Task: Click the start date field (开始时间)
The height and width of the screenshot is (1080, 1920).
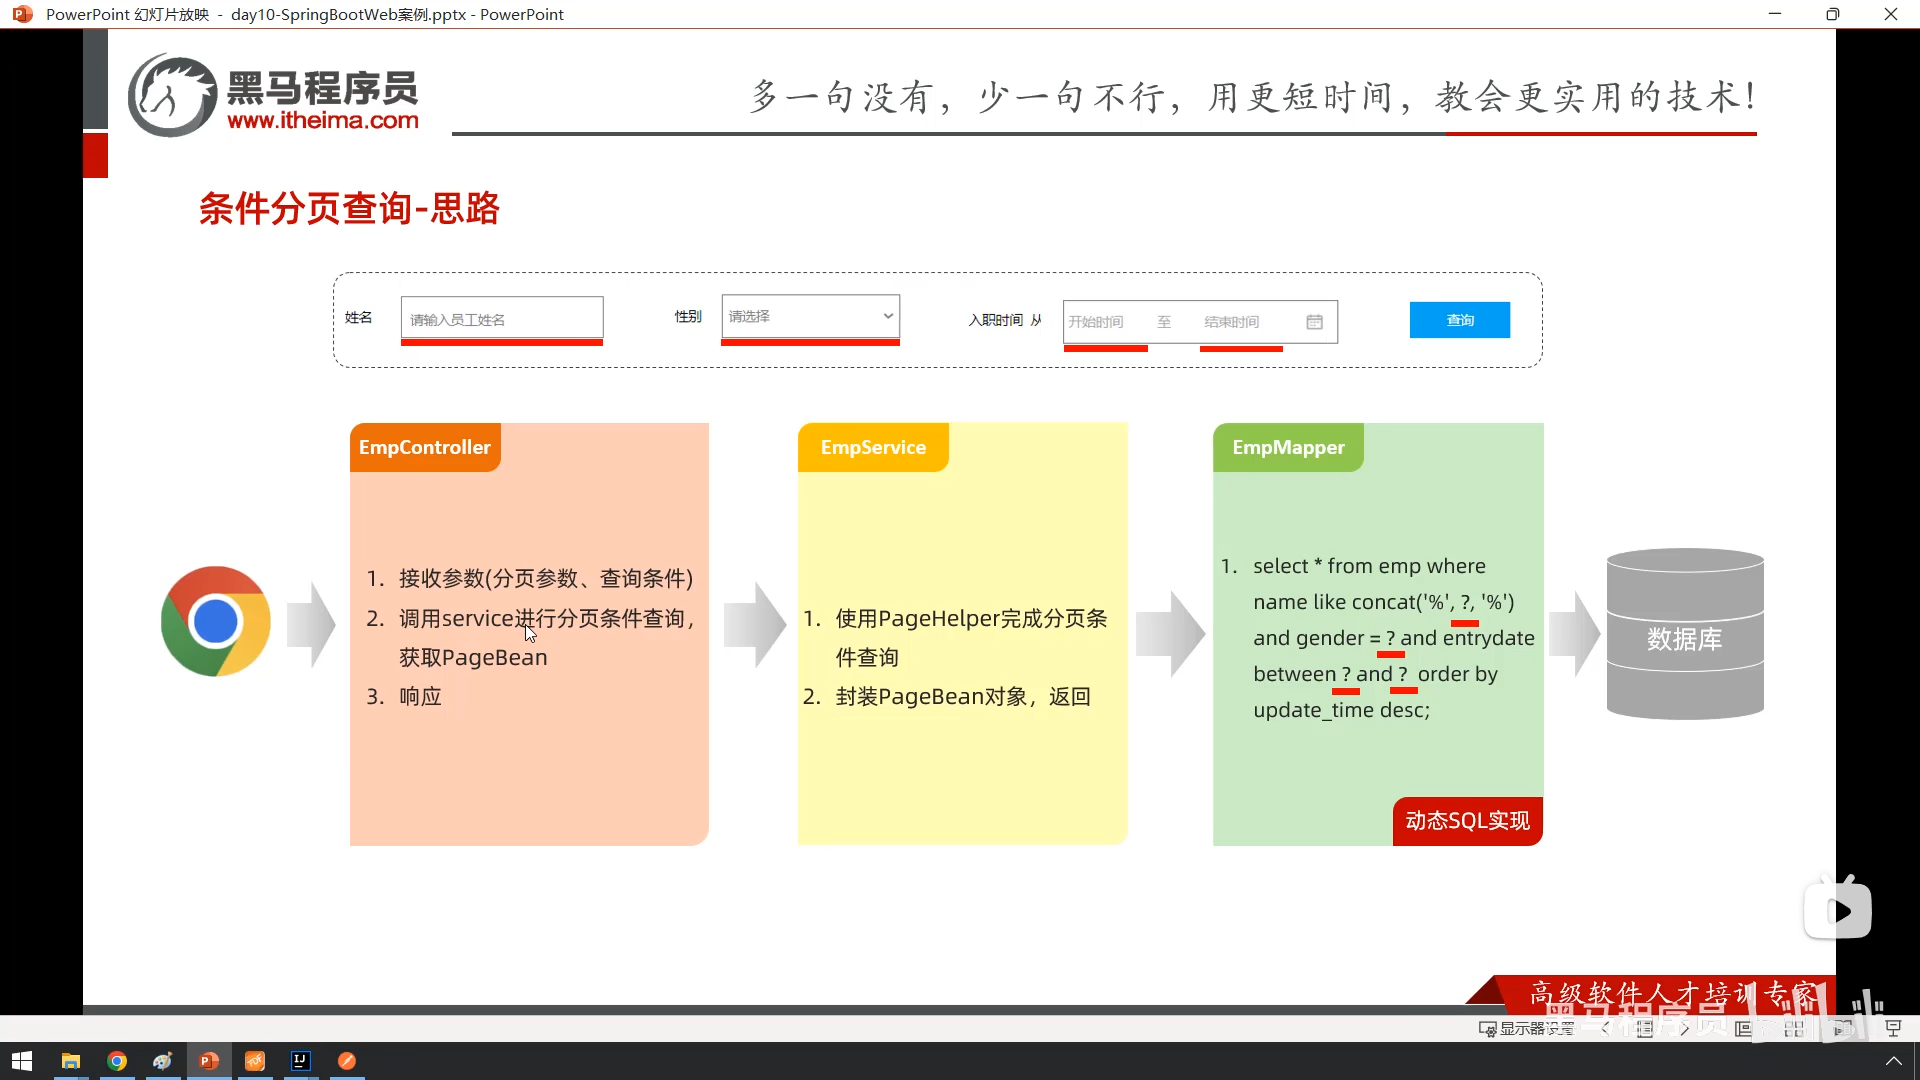Action: [1096, 322]
